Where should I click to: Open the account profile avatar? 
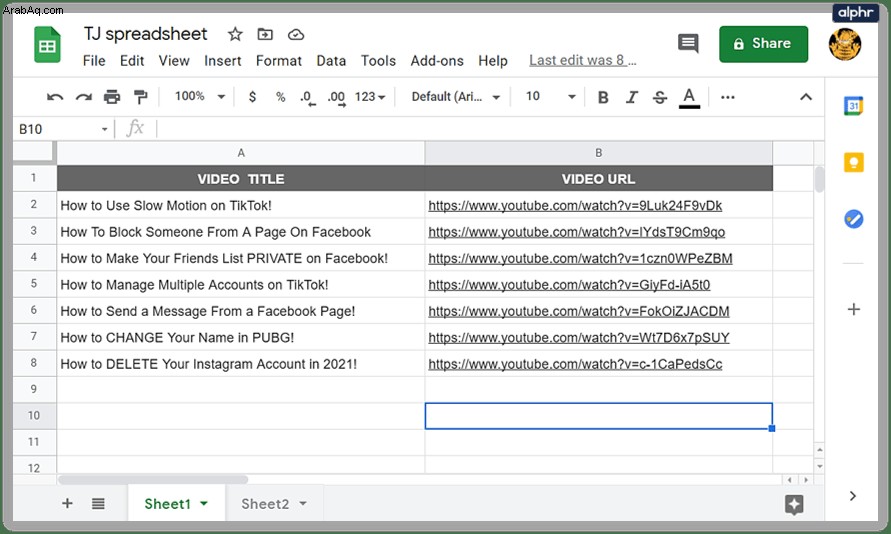tap(844, 44)
